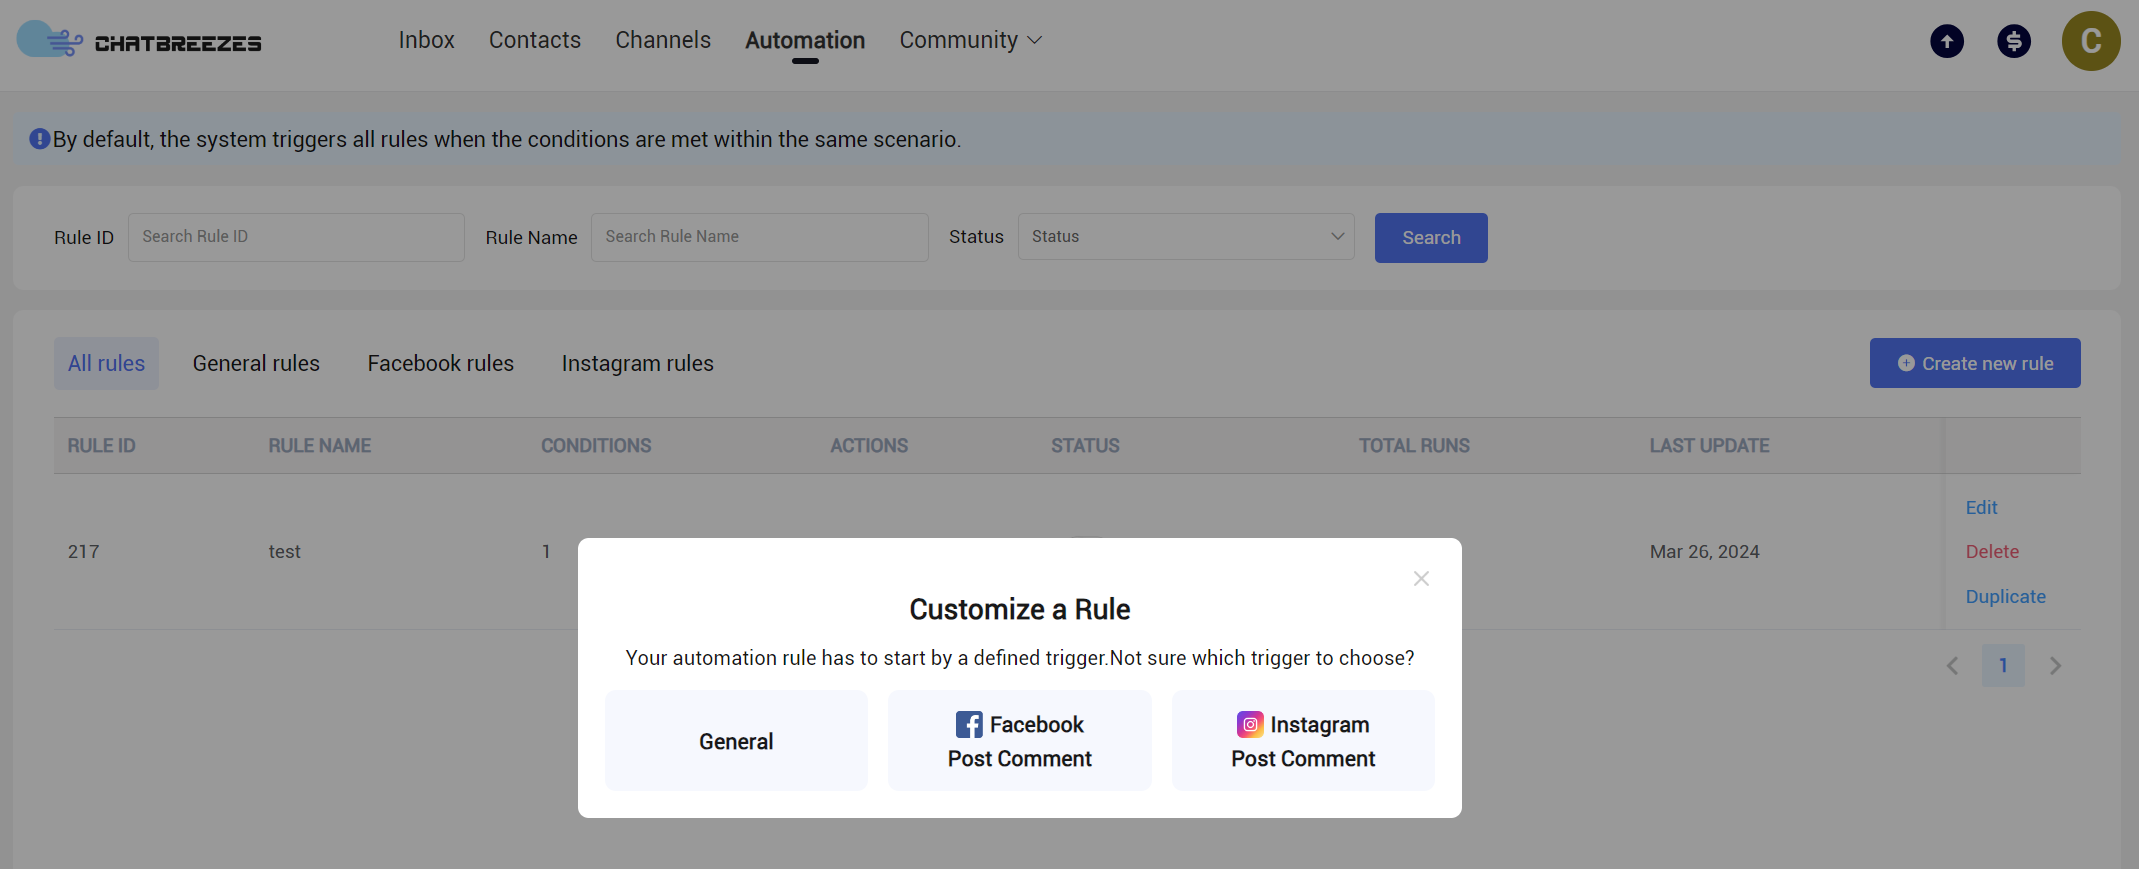The width and height of the screenshot is (2139, 869).
Task: Switch to the General rules tab
Action: click(256, 364)
